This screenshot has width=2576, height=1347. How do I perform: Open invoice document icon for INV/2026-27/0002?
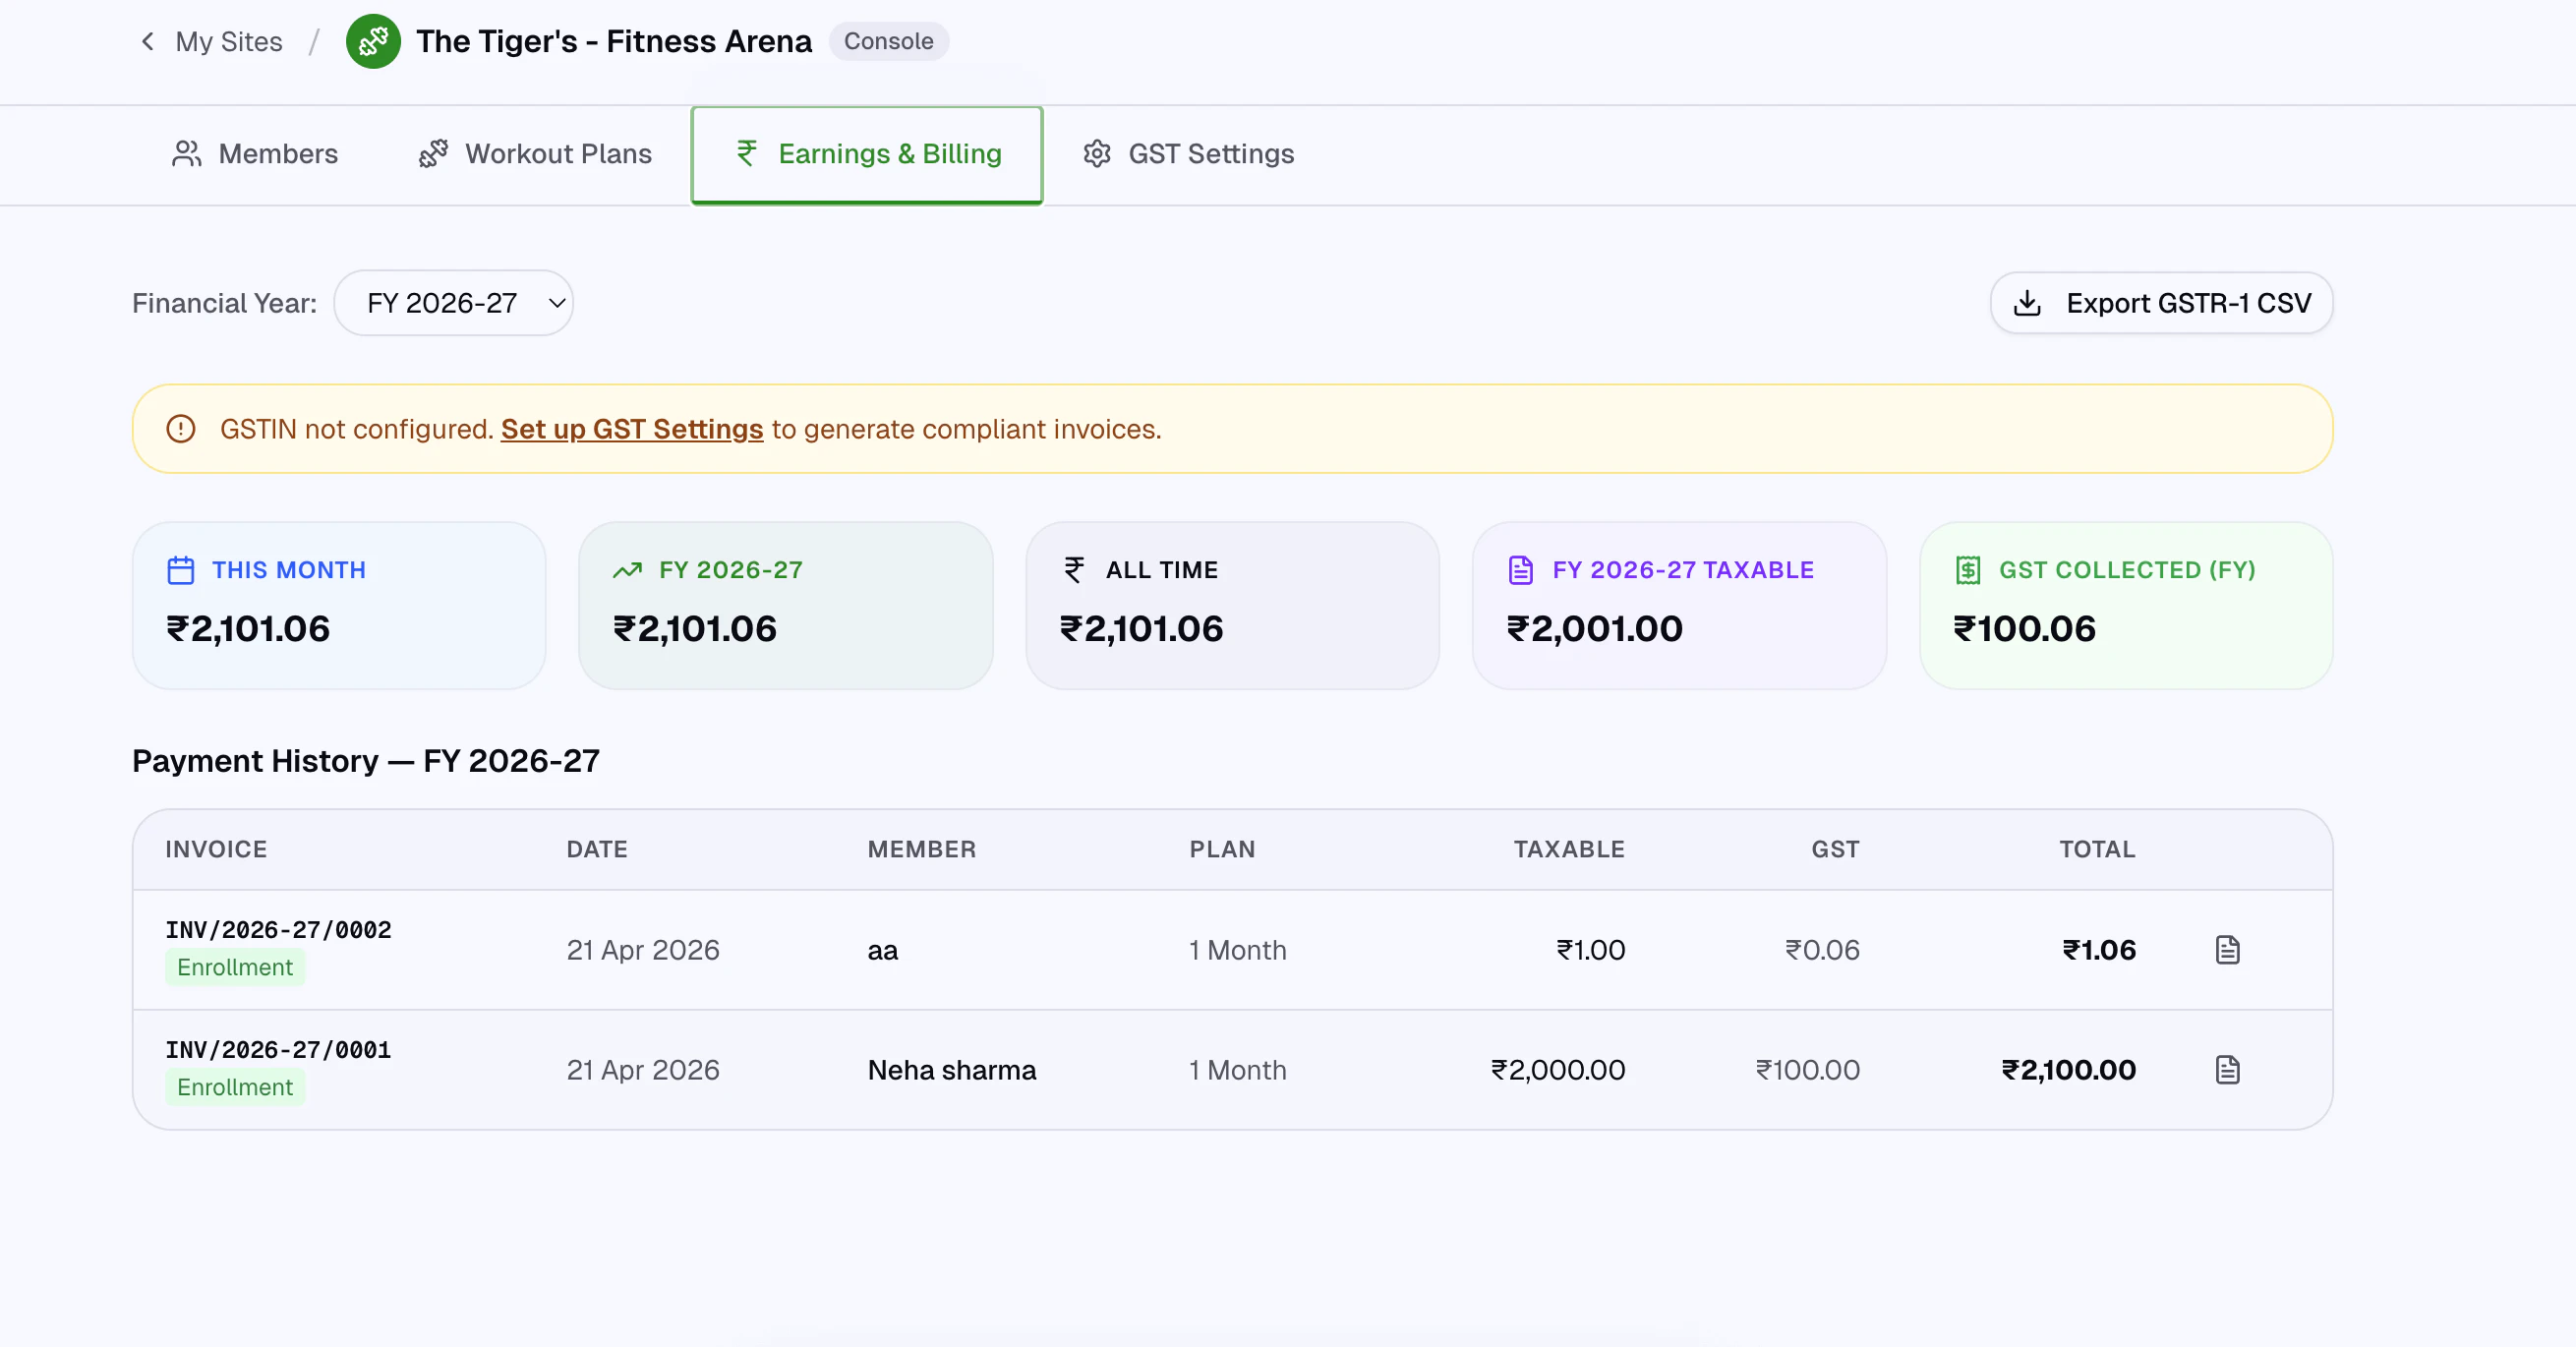(2227, 949)
